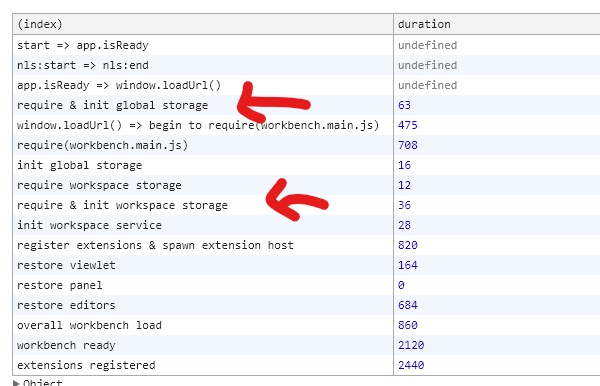Click duration value 63
Image resolution: width=600 pixels, height=386 pixels.
(x=404, y=105)
